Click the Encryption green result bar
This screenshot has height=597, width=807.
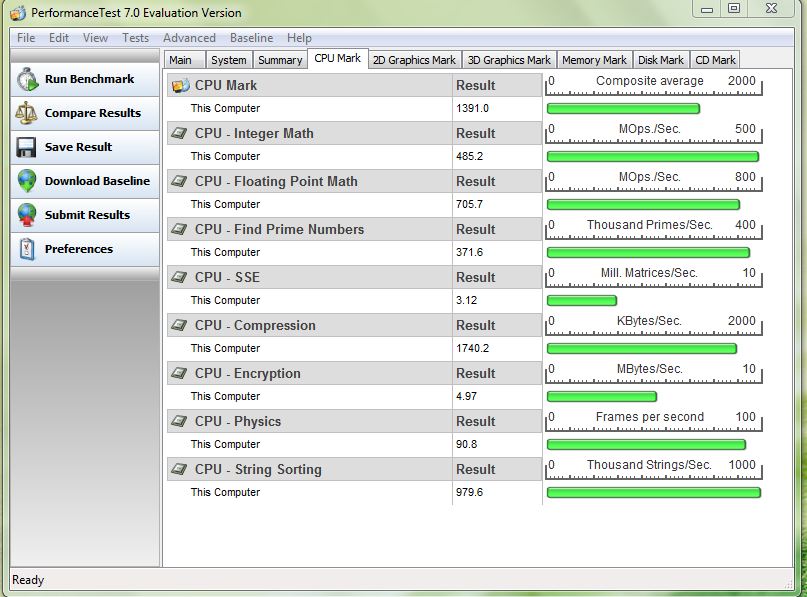[602, 396]
